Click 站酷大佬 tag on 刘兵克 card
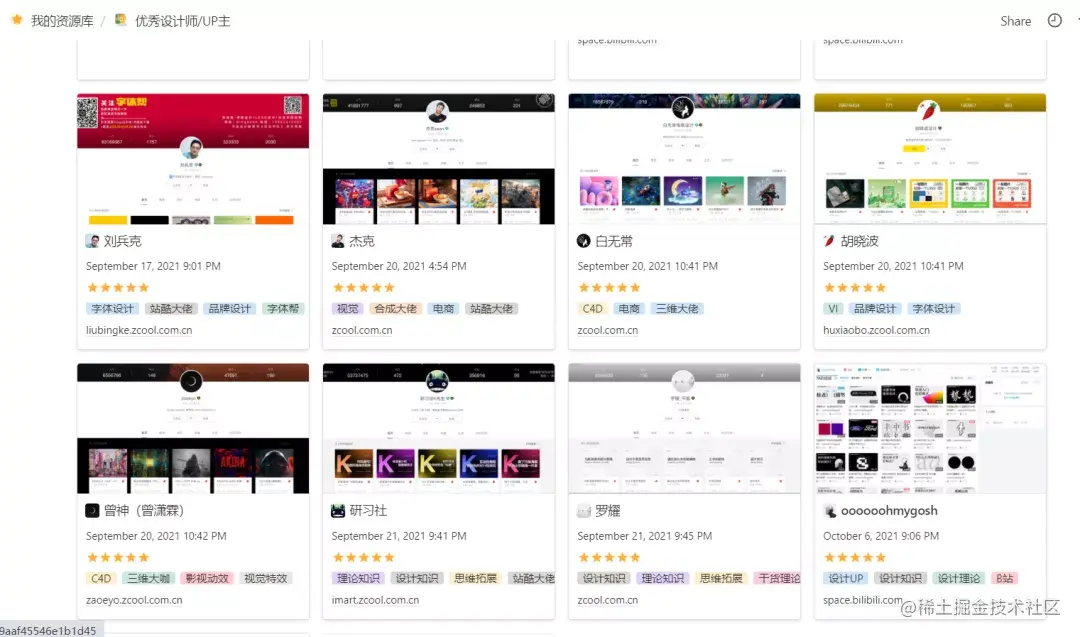This screenshot has width=1080, height=637. (171, 309)
